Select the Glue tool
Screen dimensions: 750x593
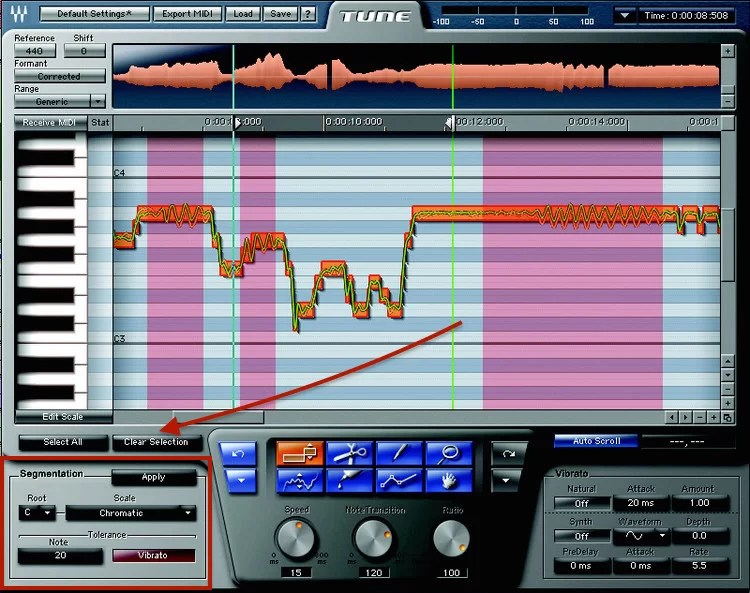tap(350, 481)
